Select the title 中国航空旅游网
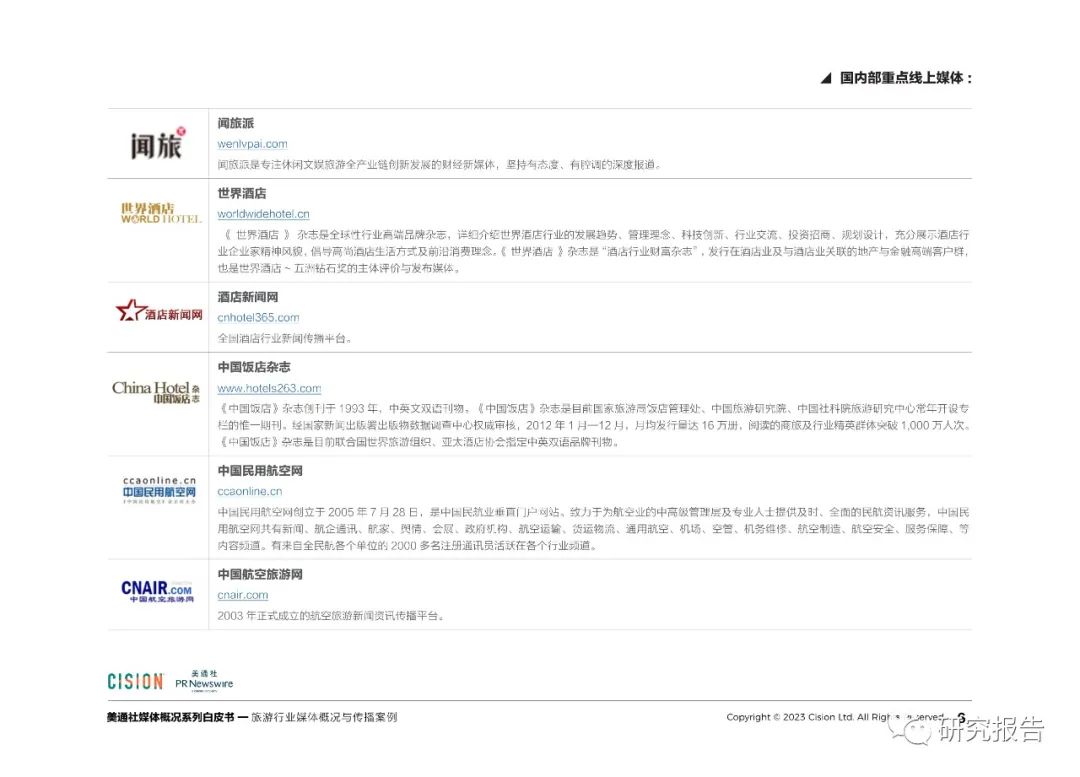The height and width of the screenshot is (777, 1080). pyautogui.click(x=260, y=574)
